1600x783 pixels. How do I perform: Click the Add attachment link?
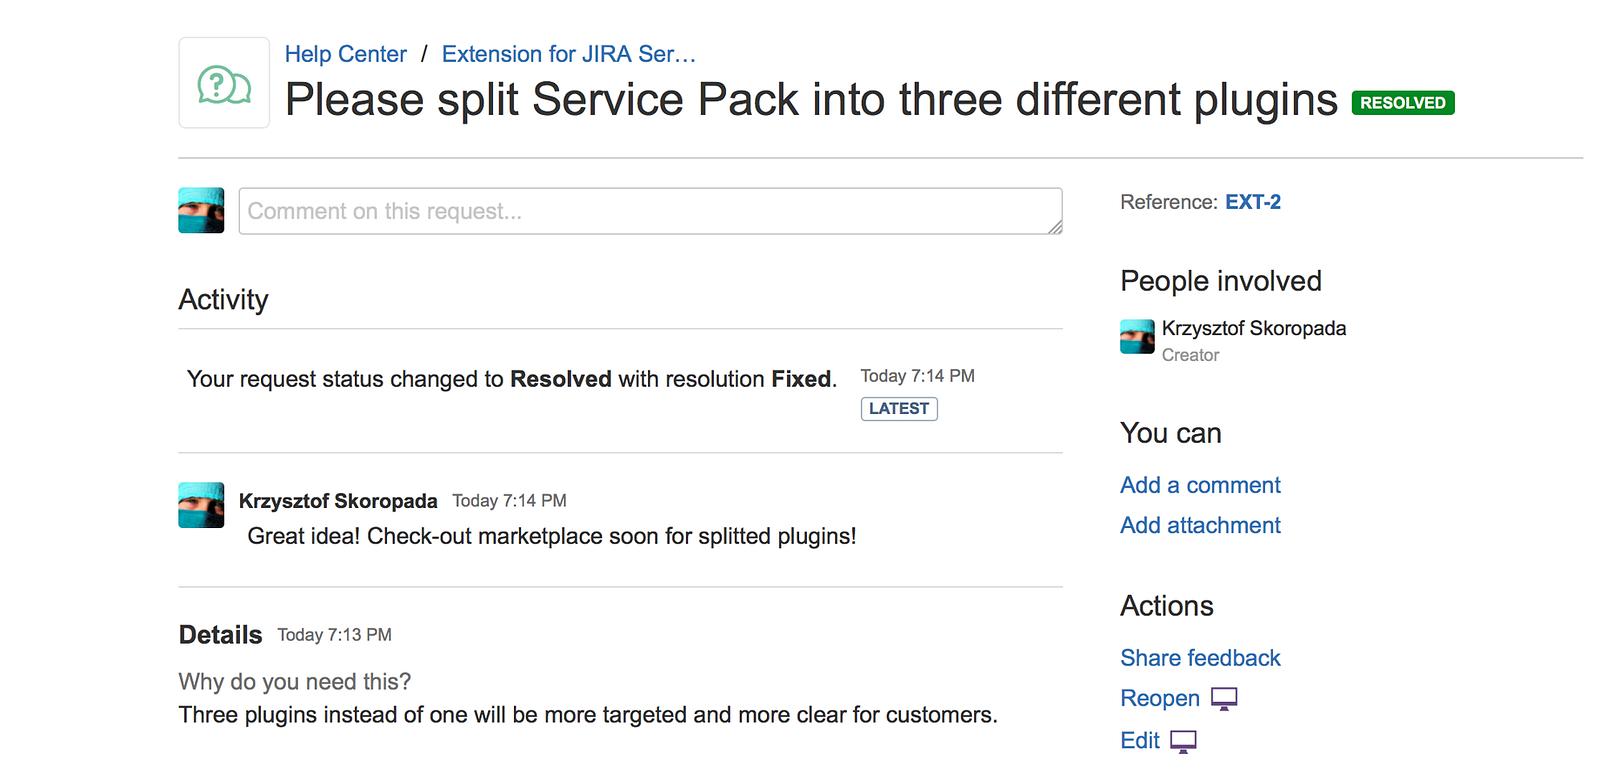[1200, 525]
